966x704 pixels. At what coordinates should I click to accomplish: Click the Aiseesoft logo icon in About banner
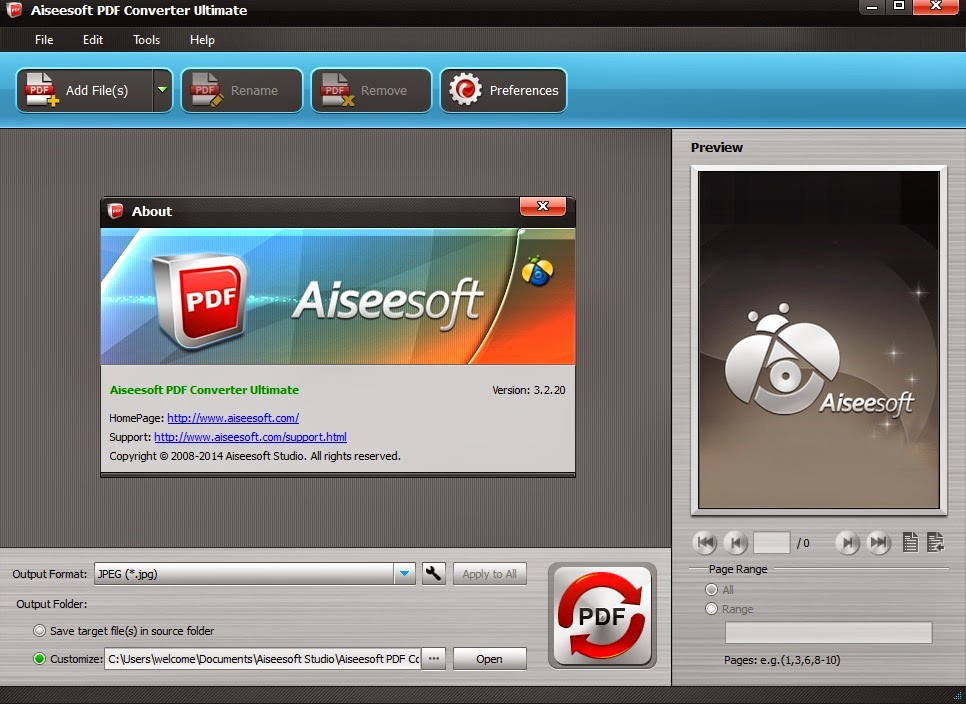tap(537, 271)
